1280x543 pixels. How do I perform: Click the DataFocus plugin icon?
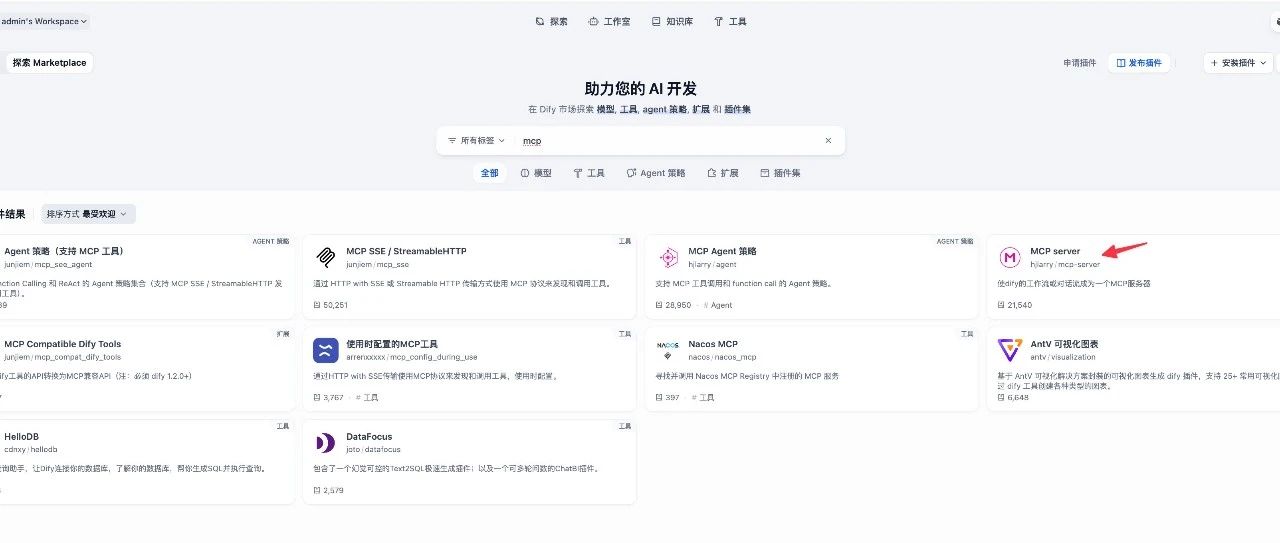pyautogui.click(x=325, y=443)
